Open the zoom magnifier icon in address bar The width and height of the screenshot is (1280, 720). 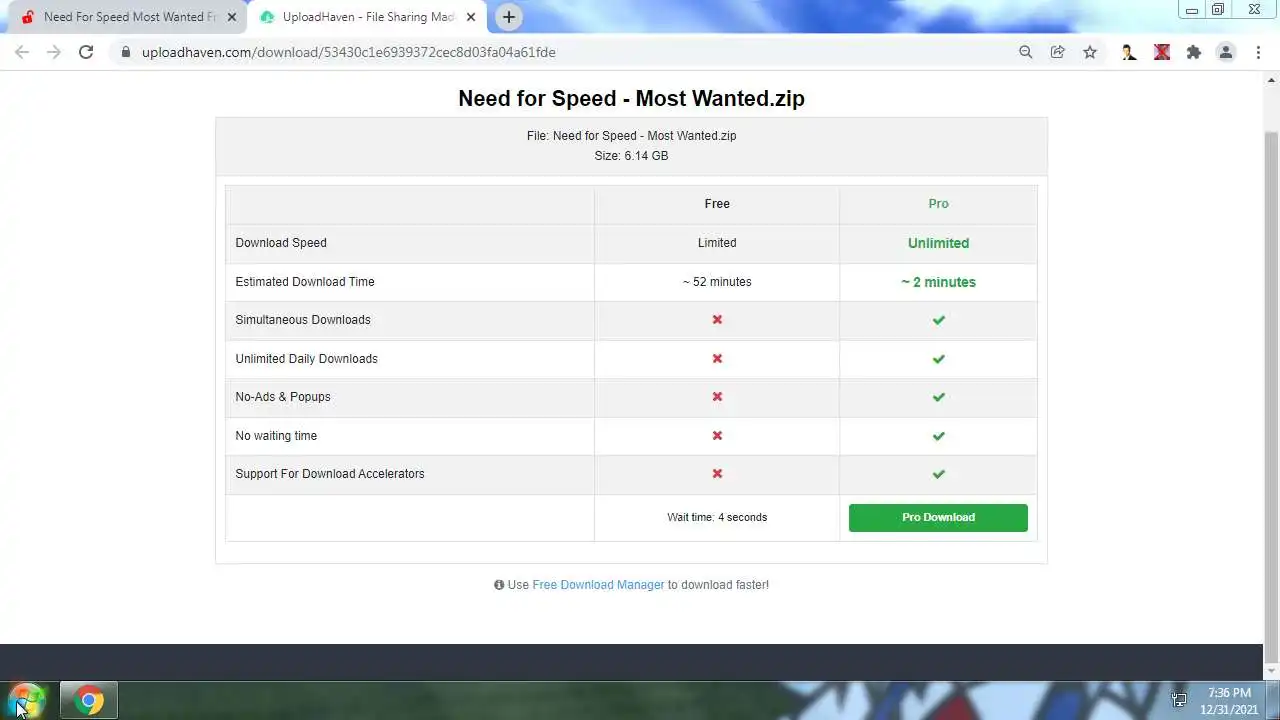[x=1025, y=52]
